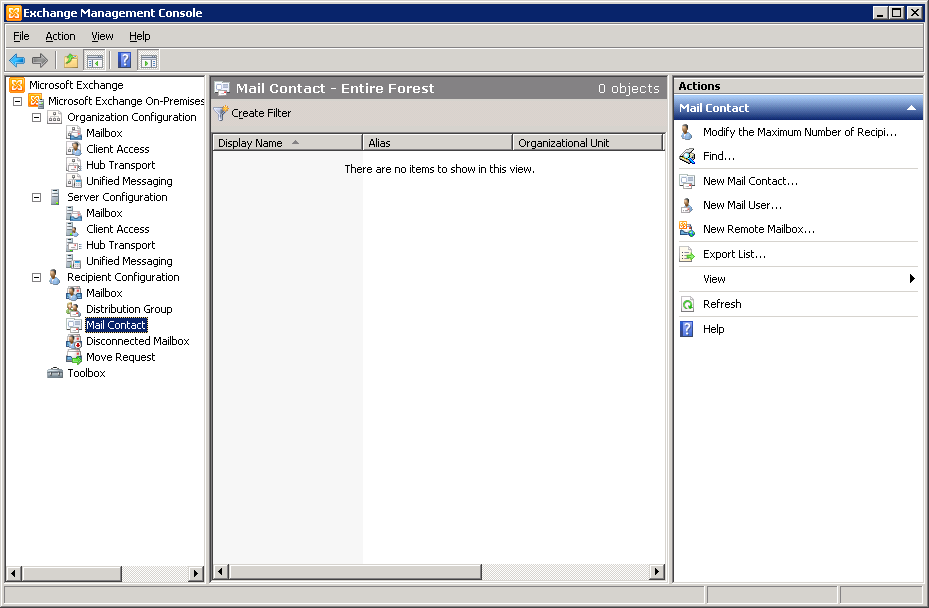
Task: Select Client Access under Organization Configuration
Action: tap(117, 149)
